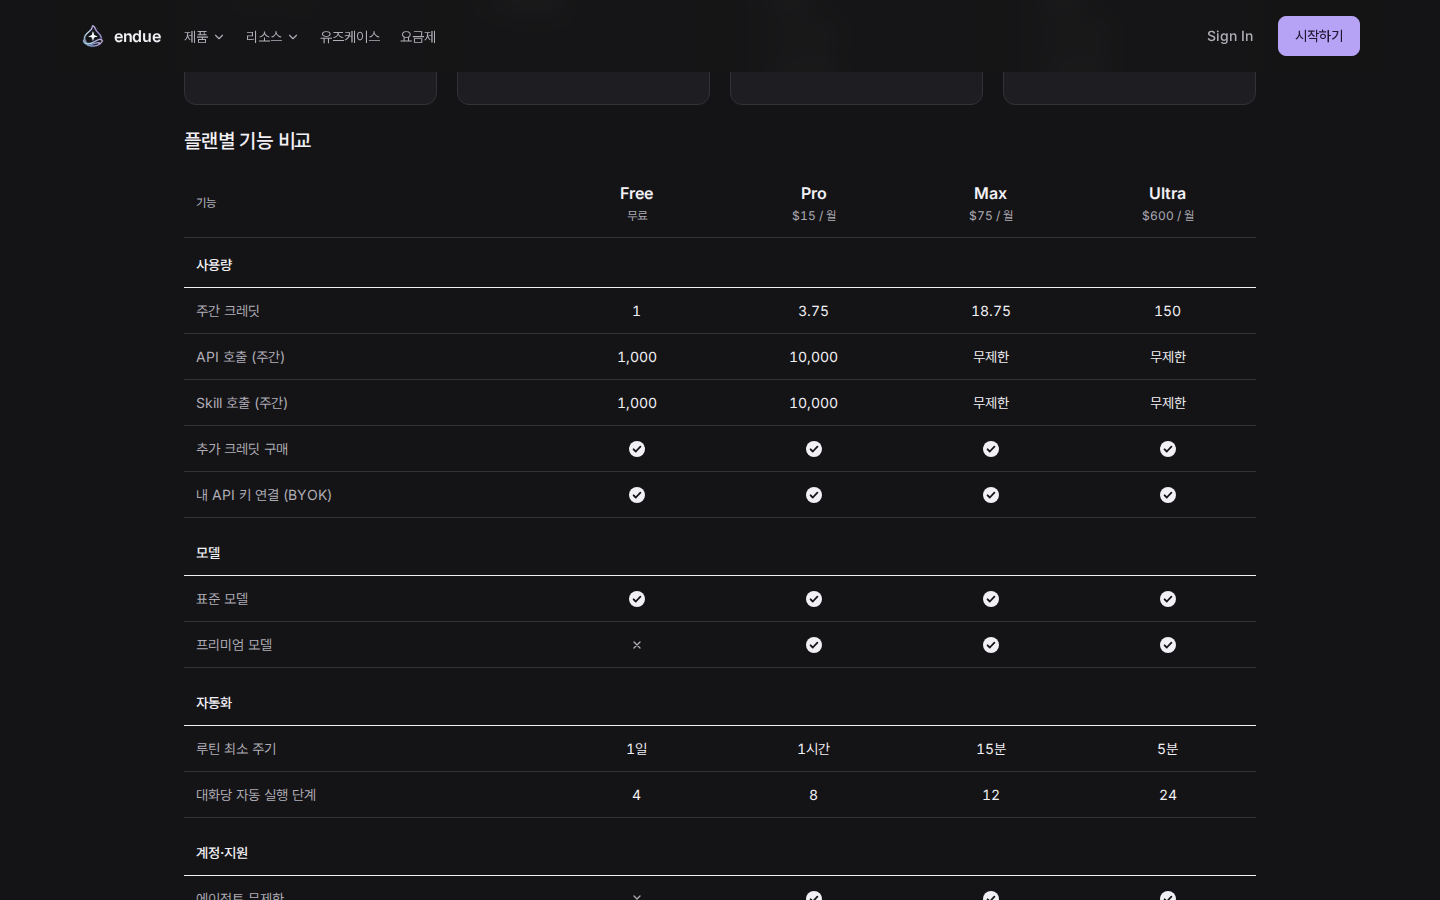Click the 프리미엄 모델 X icon under Free
The width and height of the screenshot is (1440, 900).
(x=637, y=645)
